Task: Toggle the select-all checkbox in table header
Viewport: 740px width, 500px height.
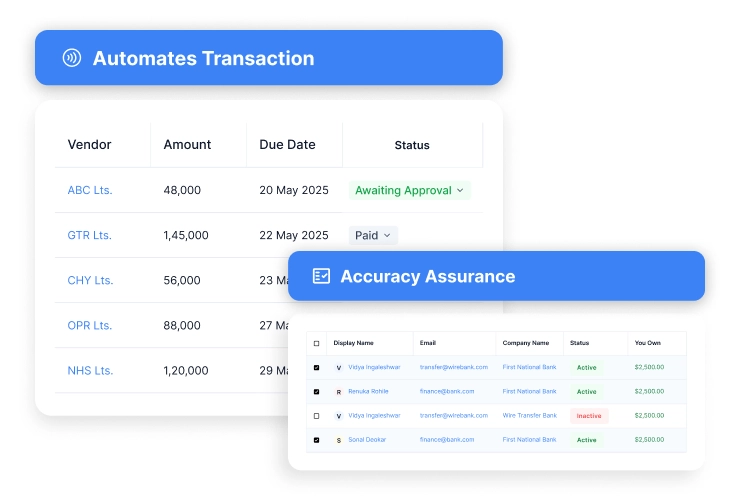Action: (x=317, y=343)
